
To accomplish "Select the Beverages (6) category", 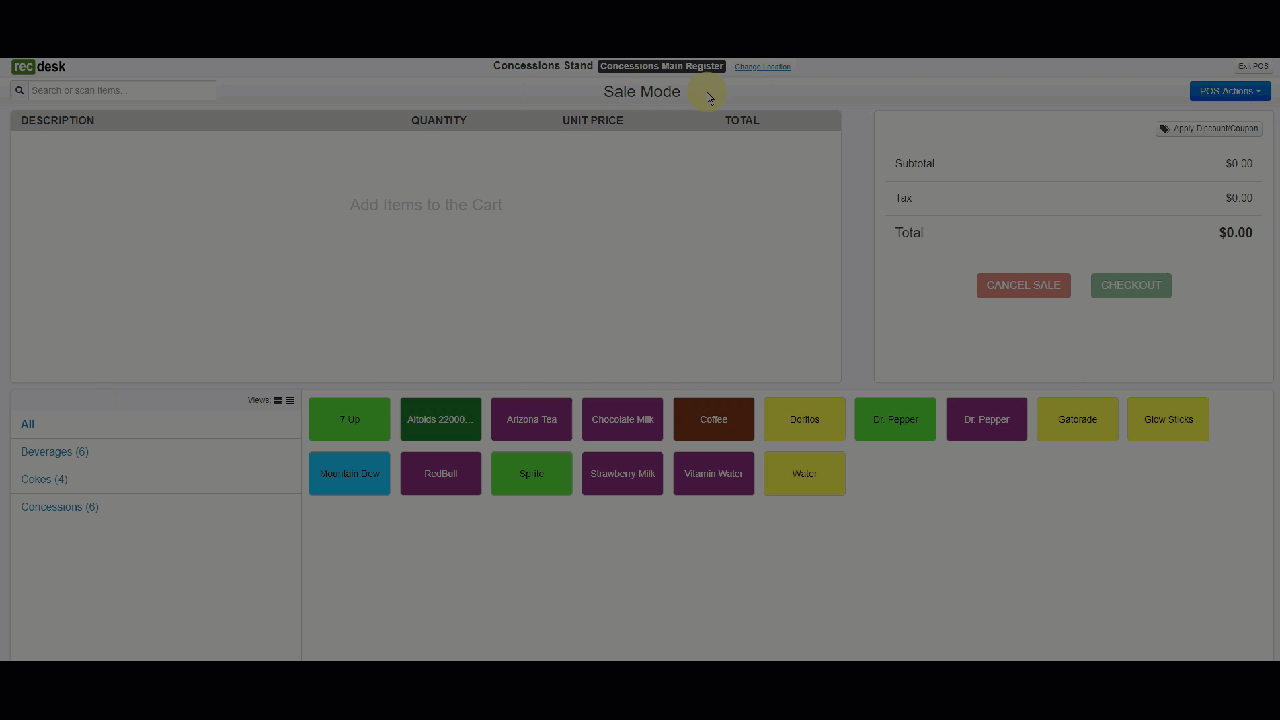I will (x=55, y=452).
